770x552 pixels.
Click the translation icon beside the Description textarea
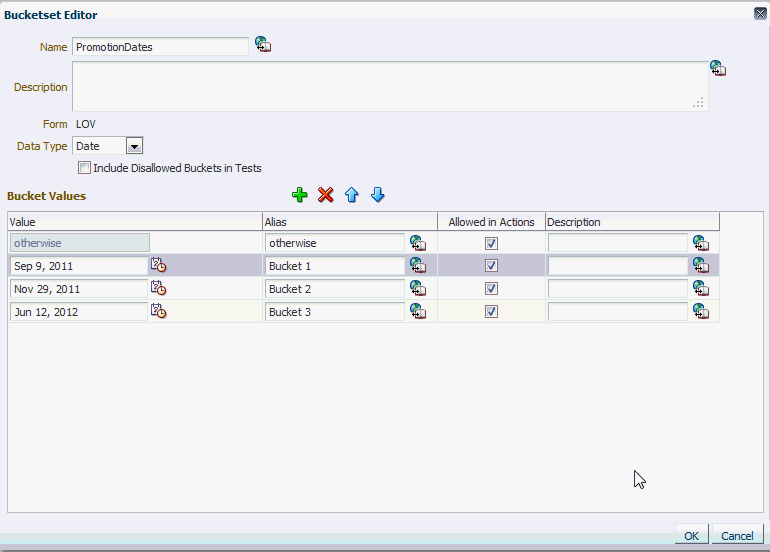(717, 68)
